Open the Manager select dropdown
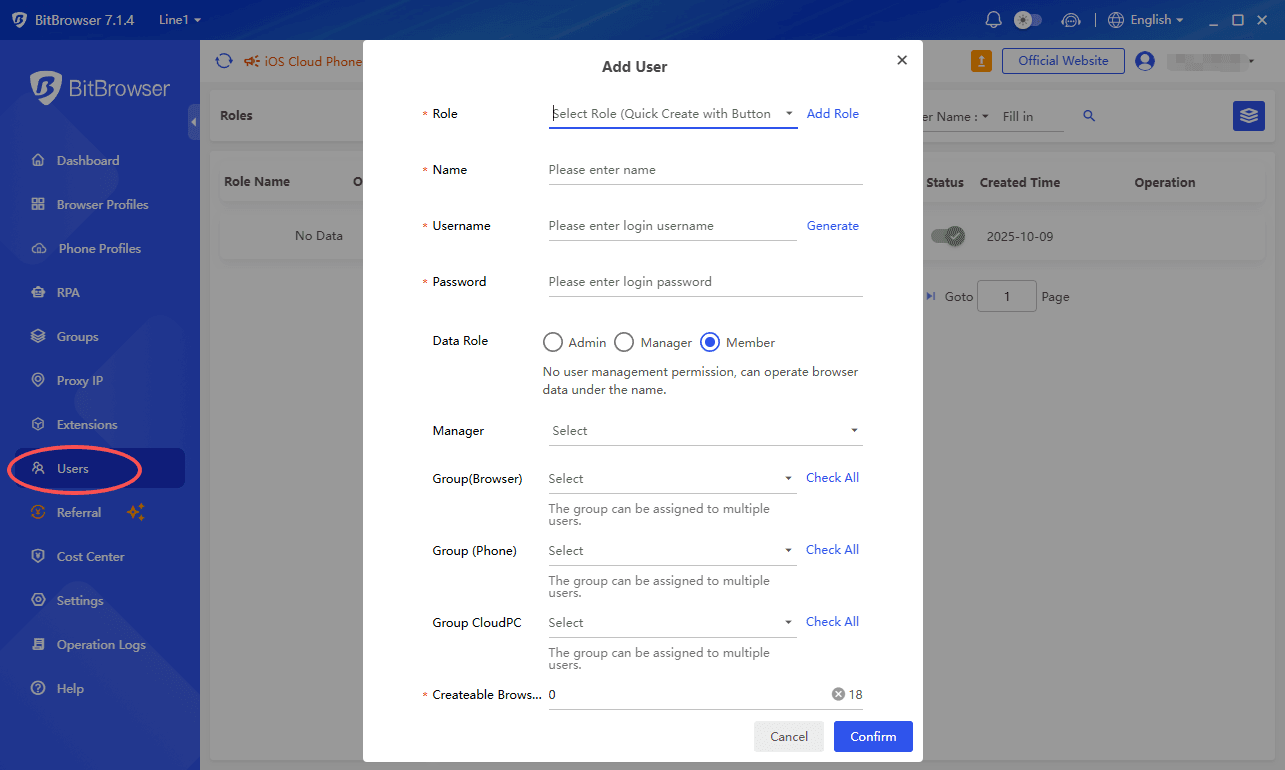The height and width of the screenshot is (770, 1285). pos(705,431)
